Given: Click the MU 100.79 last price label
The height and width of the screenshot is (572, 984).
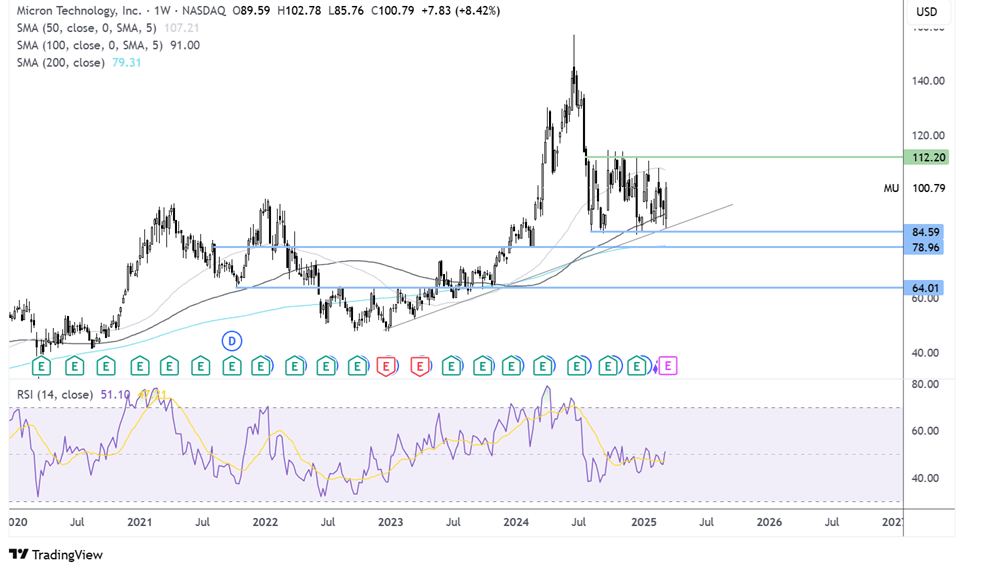Looking at the screenshot, I should pyautogui.click(x=914, y=188).
